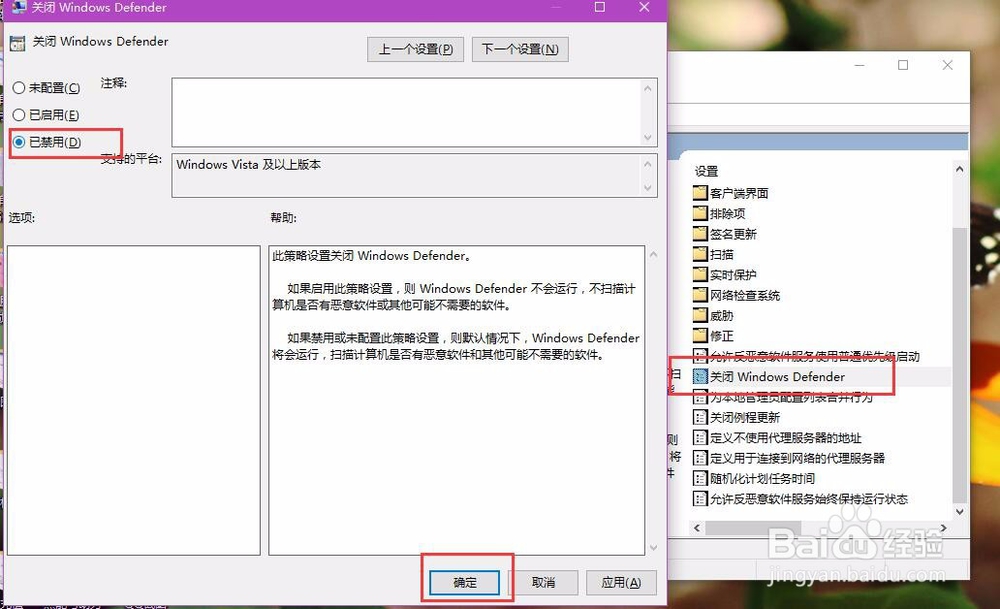
Task: Click the up arrow of supported platform scrollbar
Action: (x=648, y=164)
